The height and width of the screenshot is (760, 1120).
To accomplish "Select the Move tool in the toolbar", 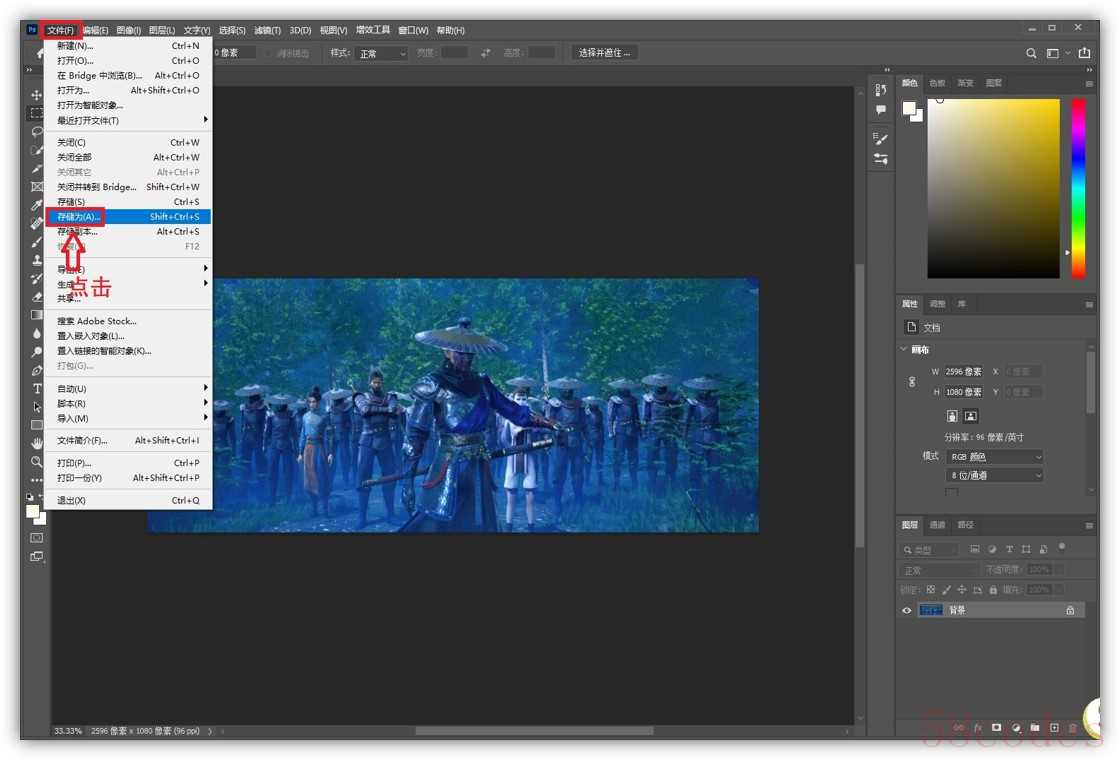I will (37, 95).
